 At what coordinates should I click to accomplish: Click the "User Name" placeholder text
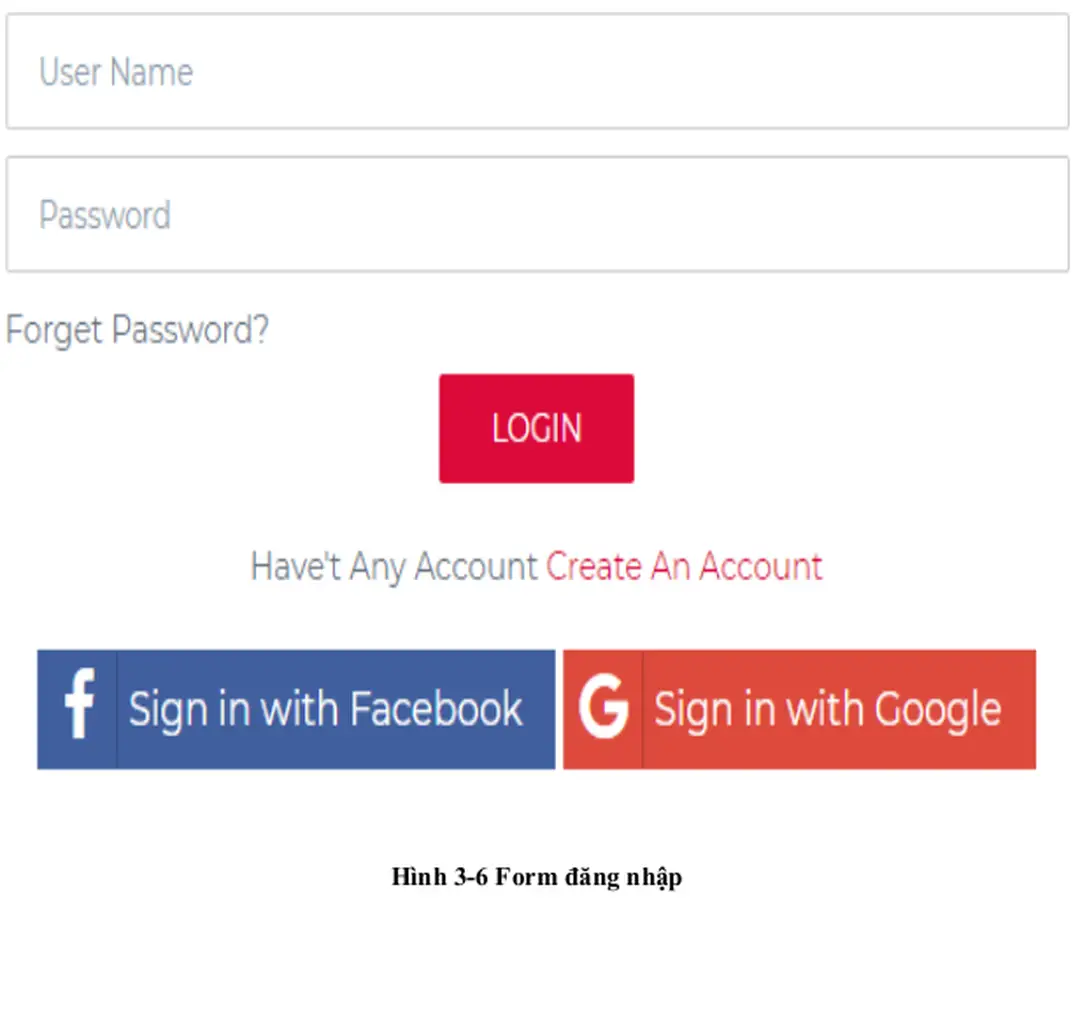[116, 72]
